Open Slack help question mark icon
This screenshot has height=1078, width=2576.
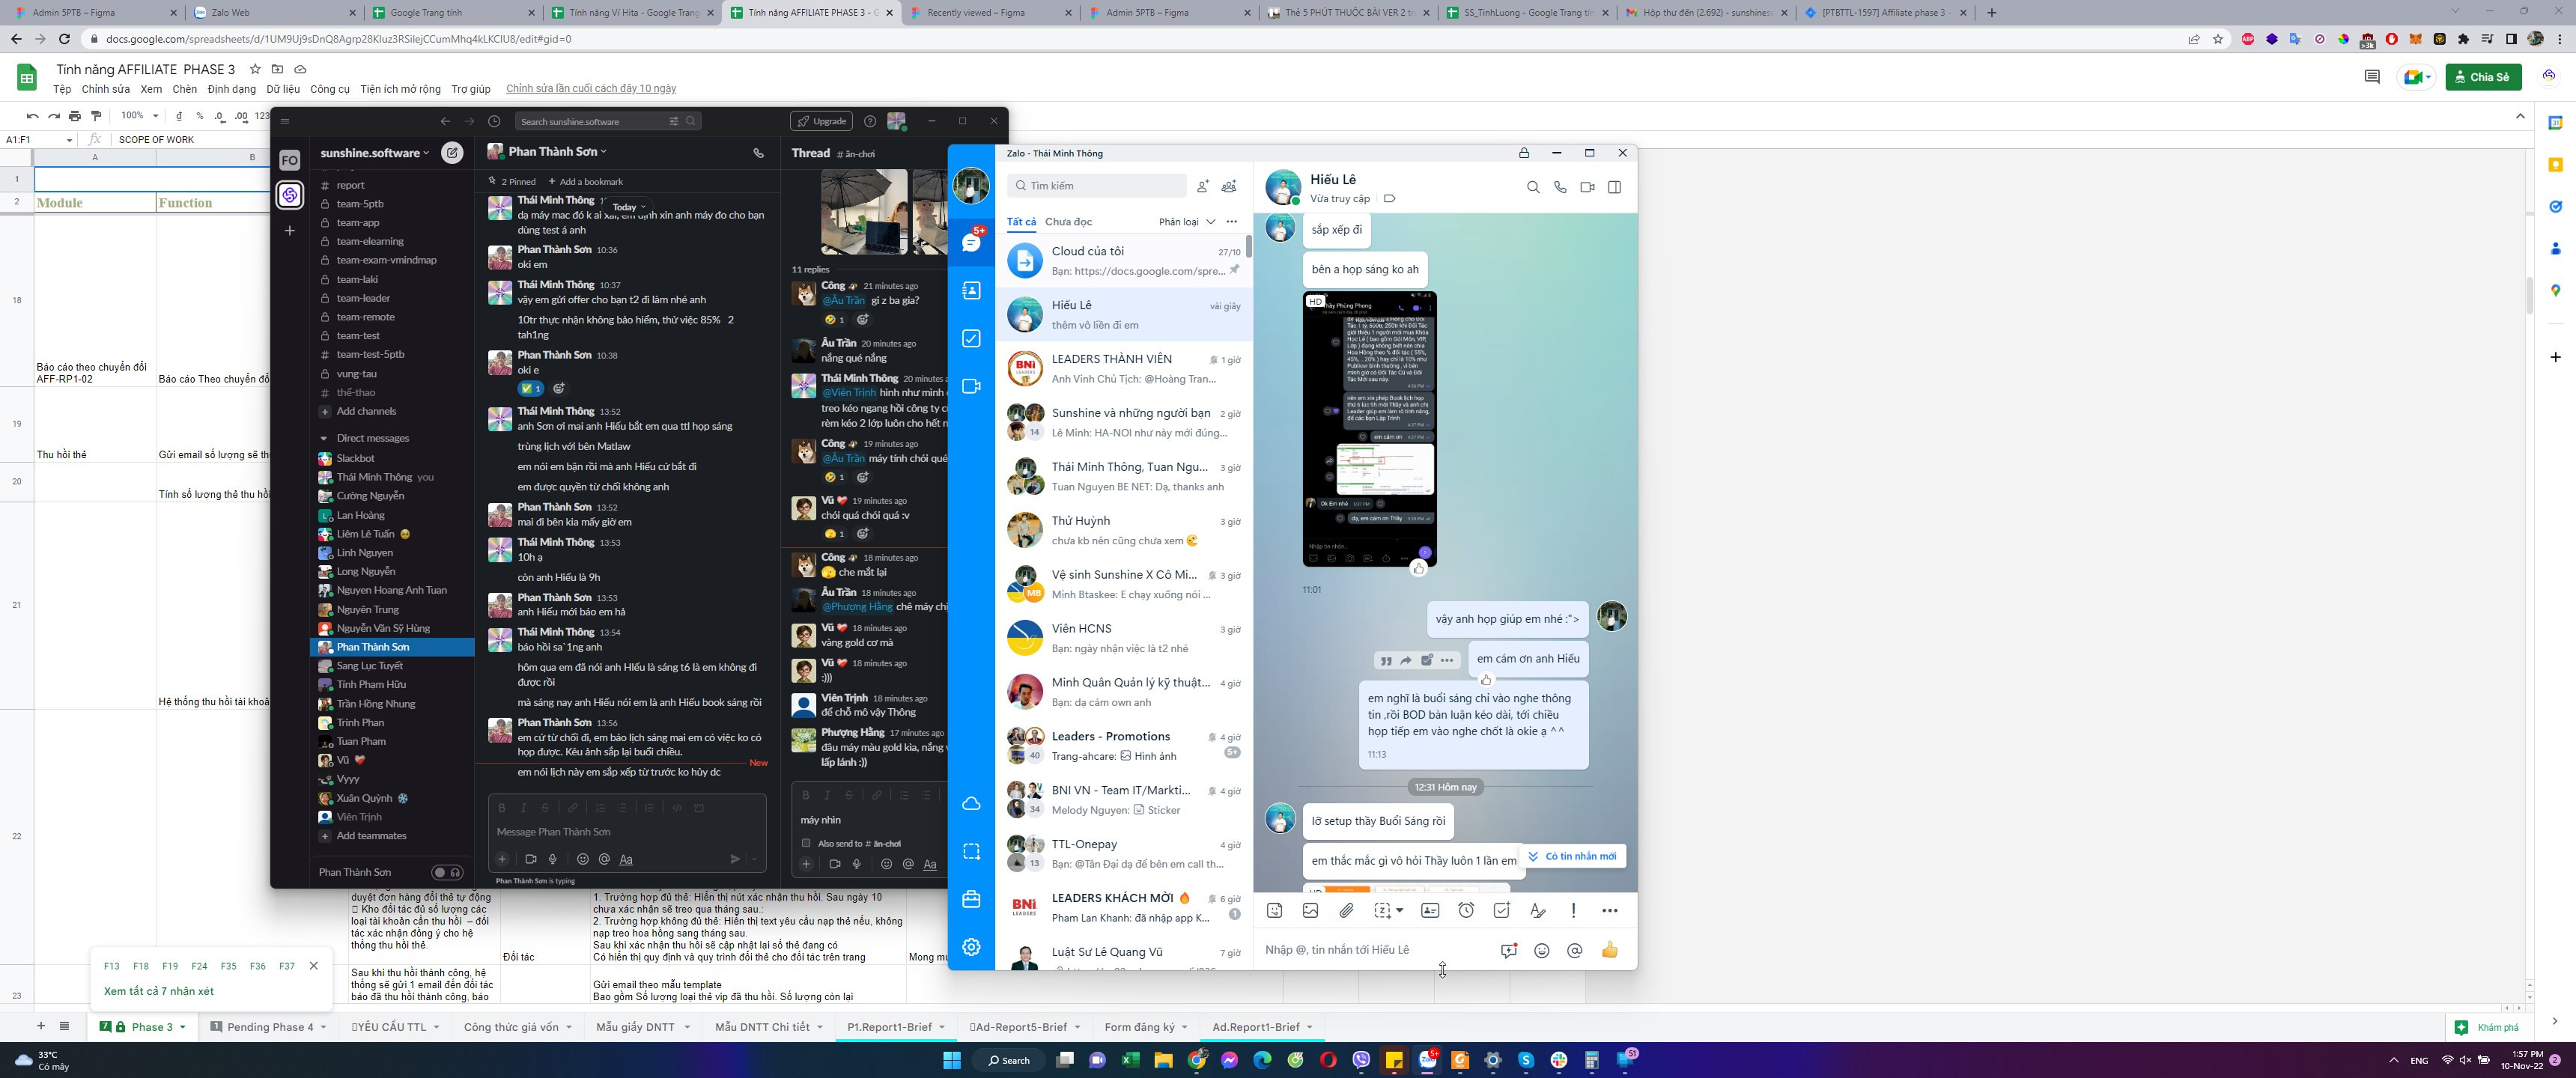tap(870, 121)
